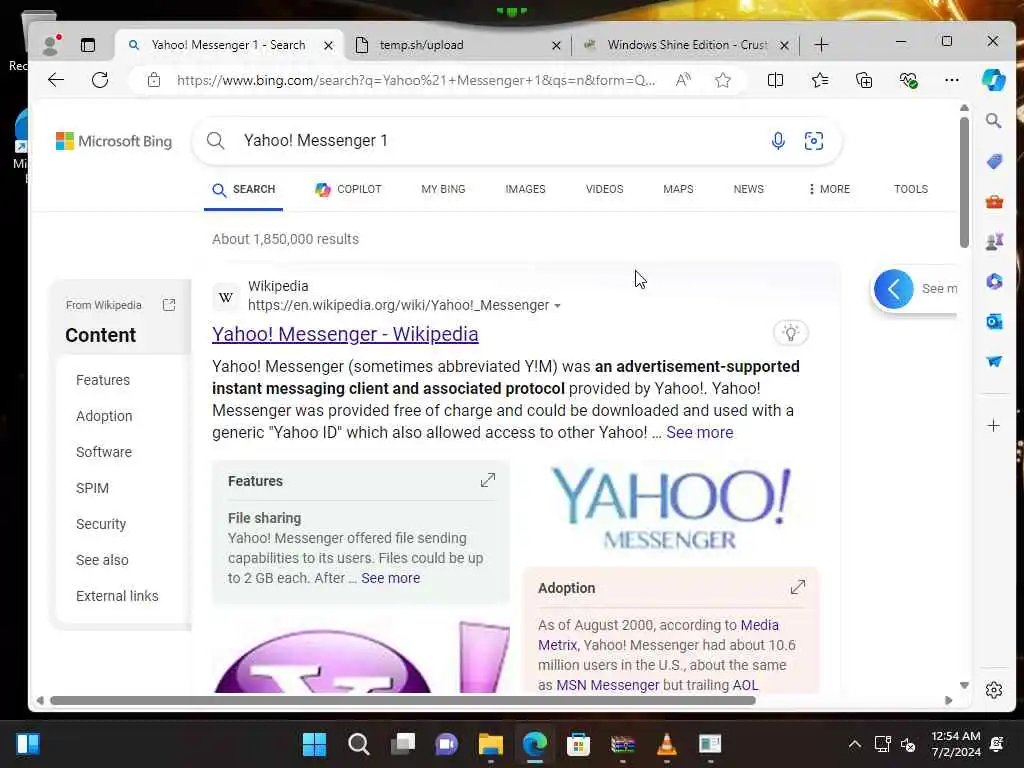Open sidebar Microsoft 365 icon
Screen dimensions: 1024x768
[x=994, y=281]
